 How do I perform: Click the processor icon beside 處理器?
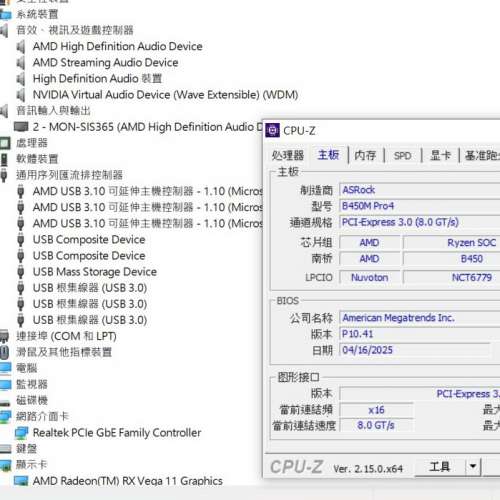[x=5, y=143]
